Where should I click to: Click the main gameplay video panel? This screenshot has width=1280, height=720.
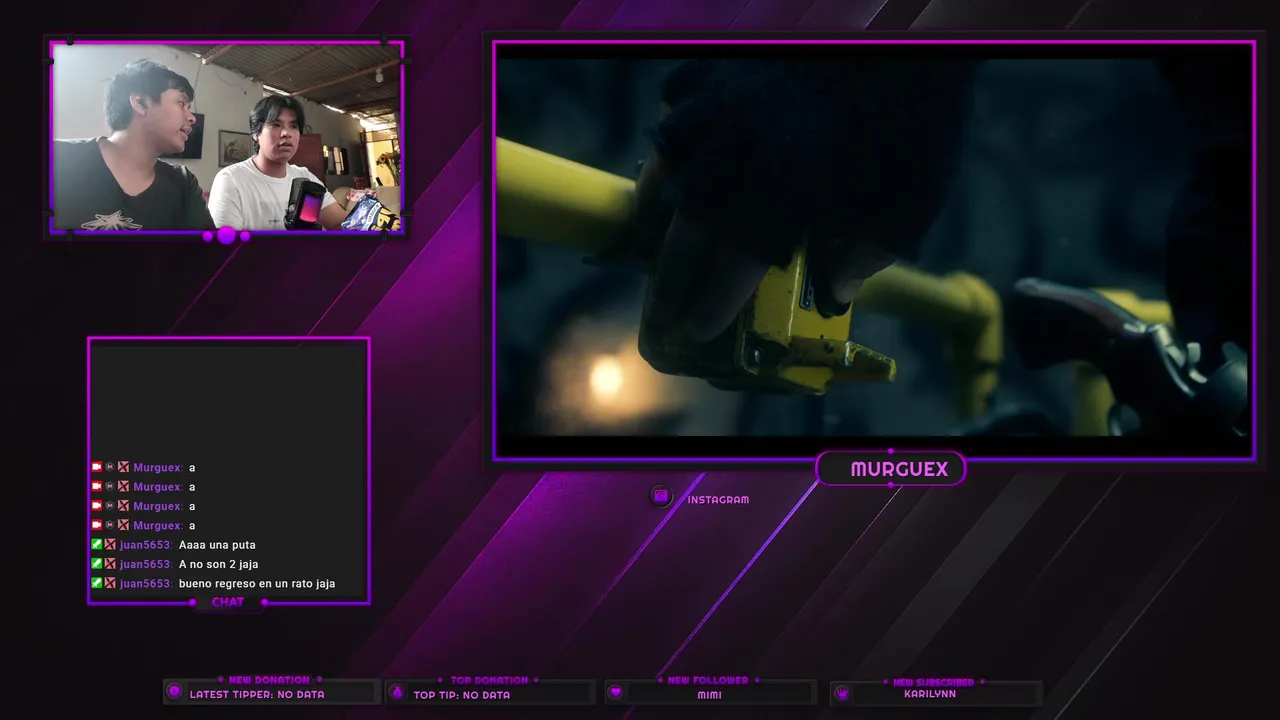pyautogui.click(x=874, y=250)
